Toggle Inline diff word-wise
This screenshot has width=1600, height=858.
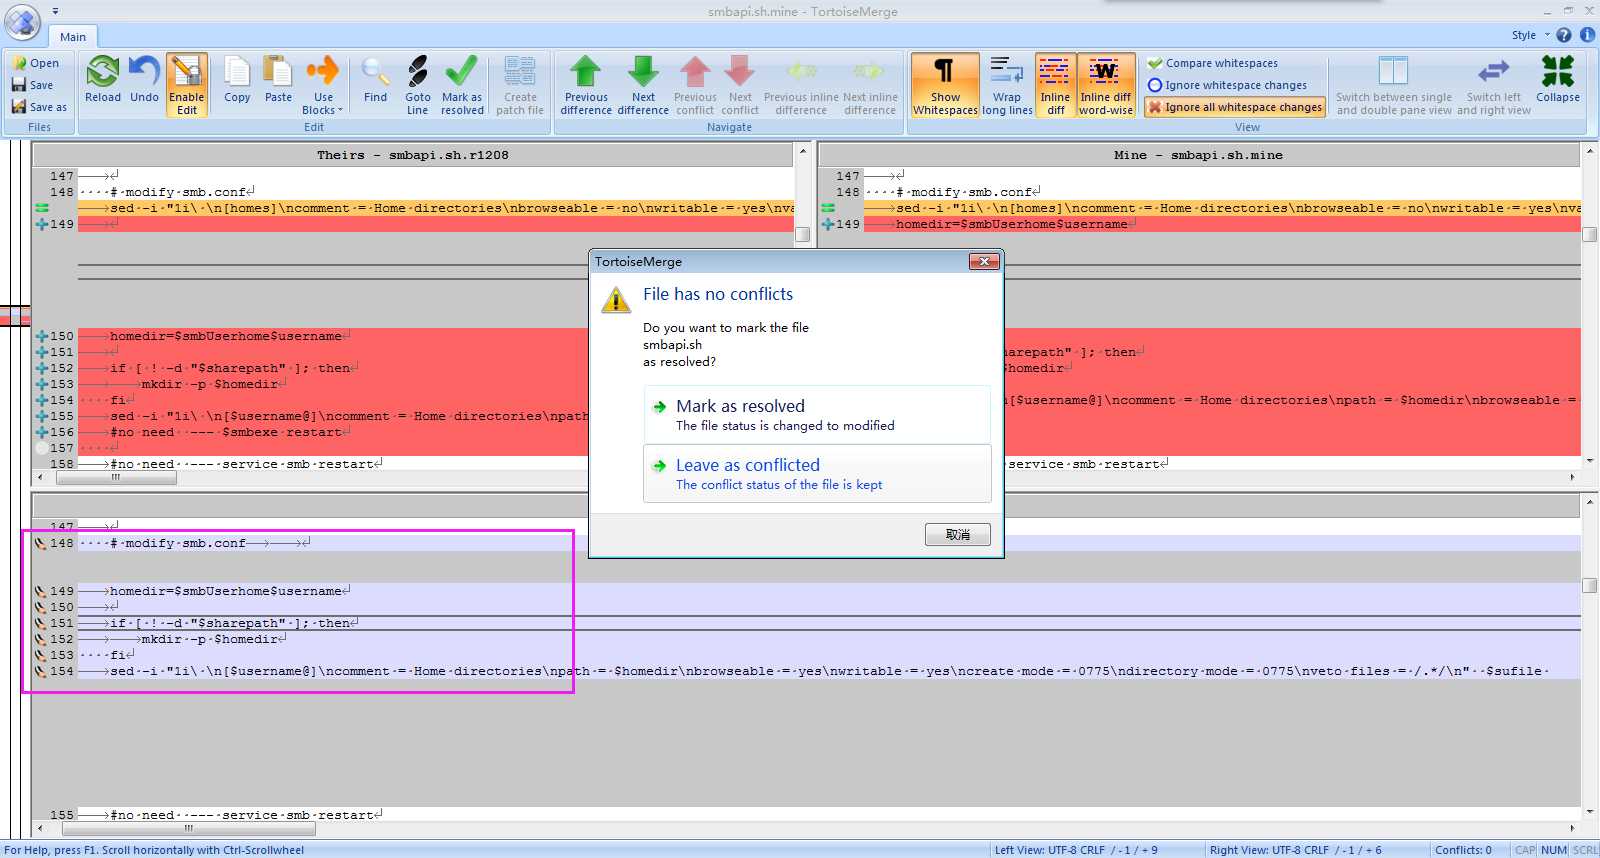[1106, 85]
